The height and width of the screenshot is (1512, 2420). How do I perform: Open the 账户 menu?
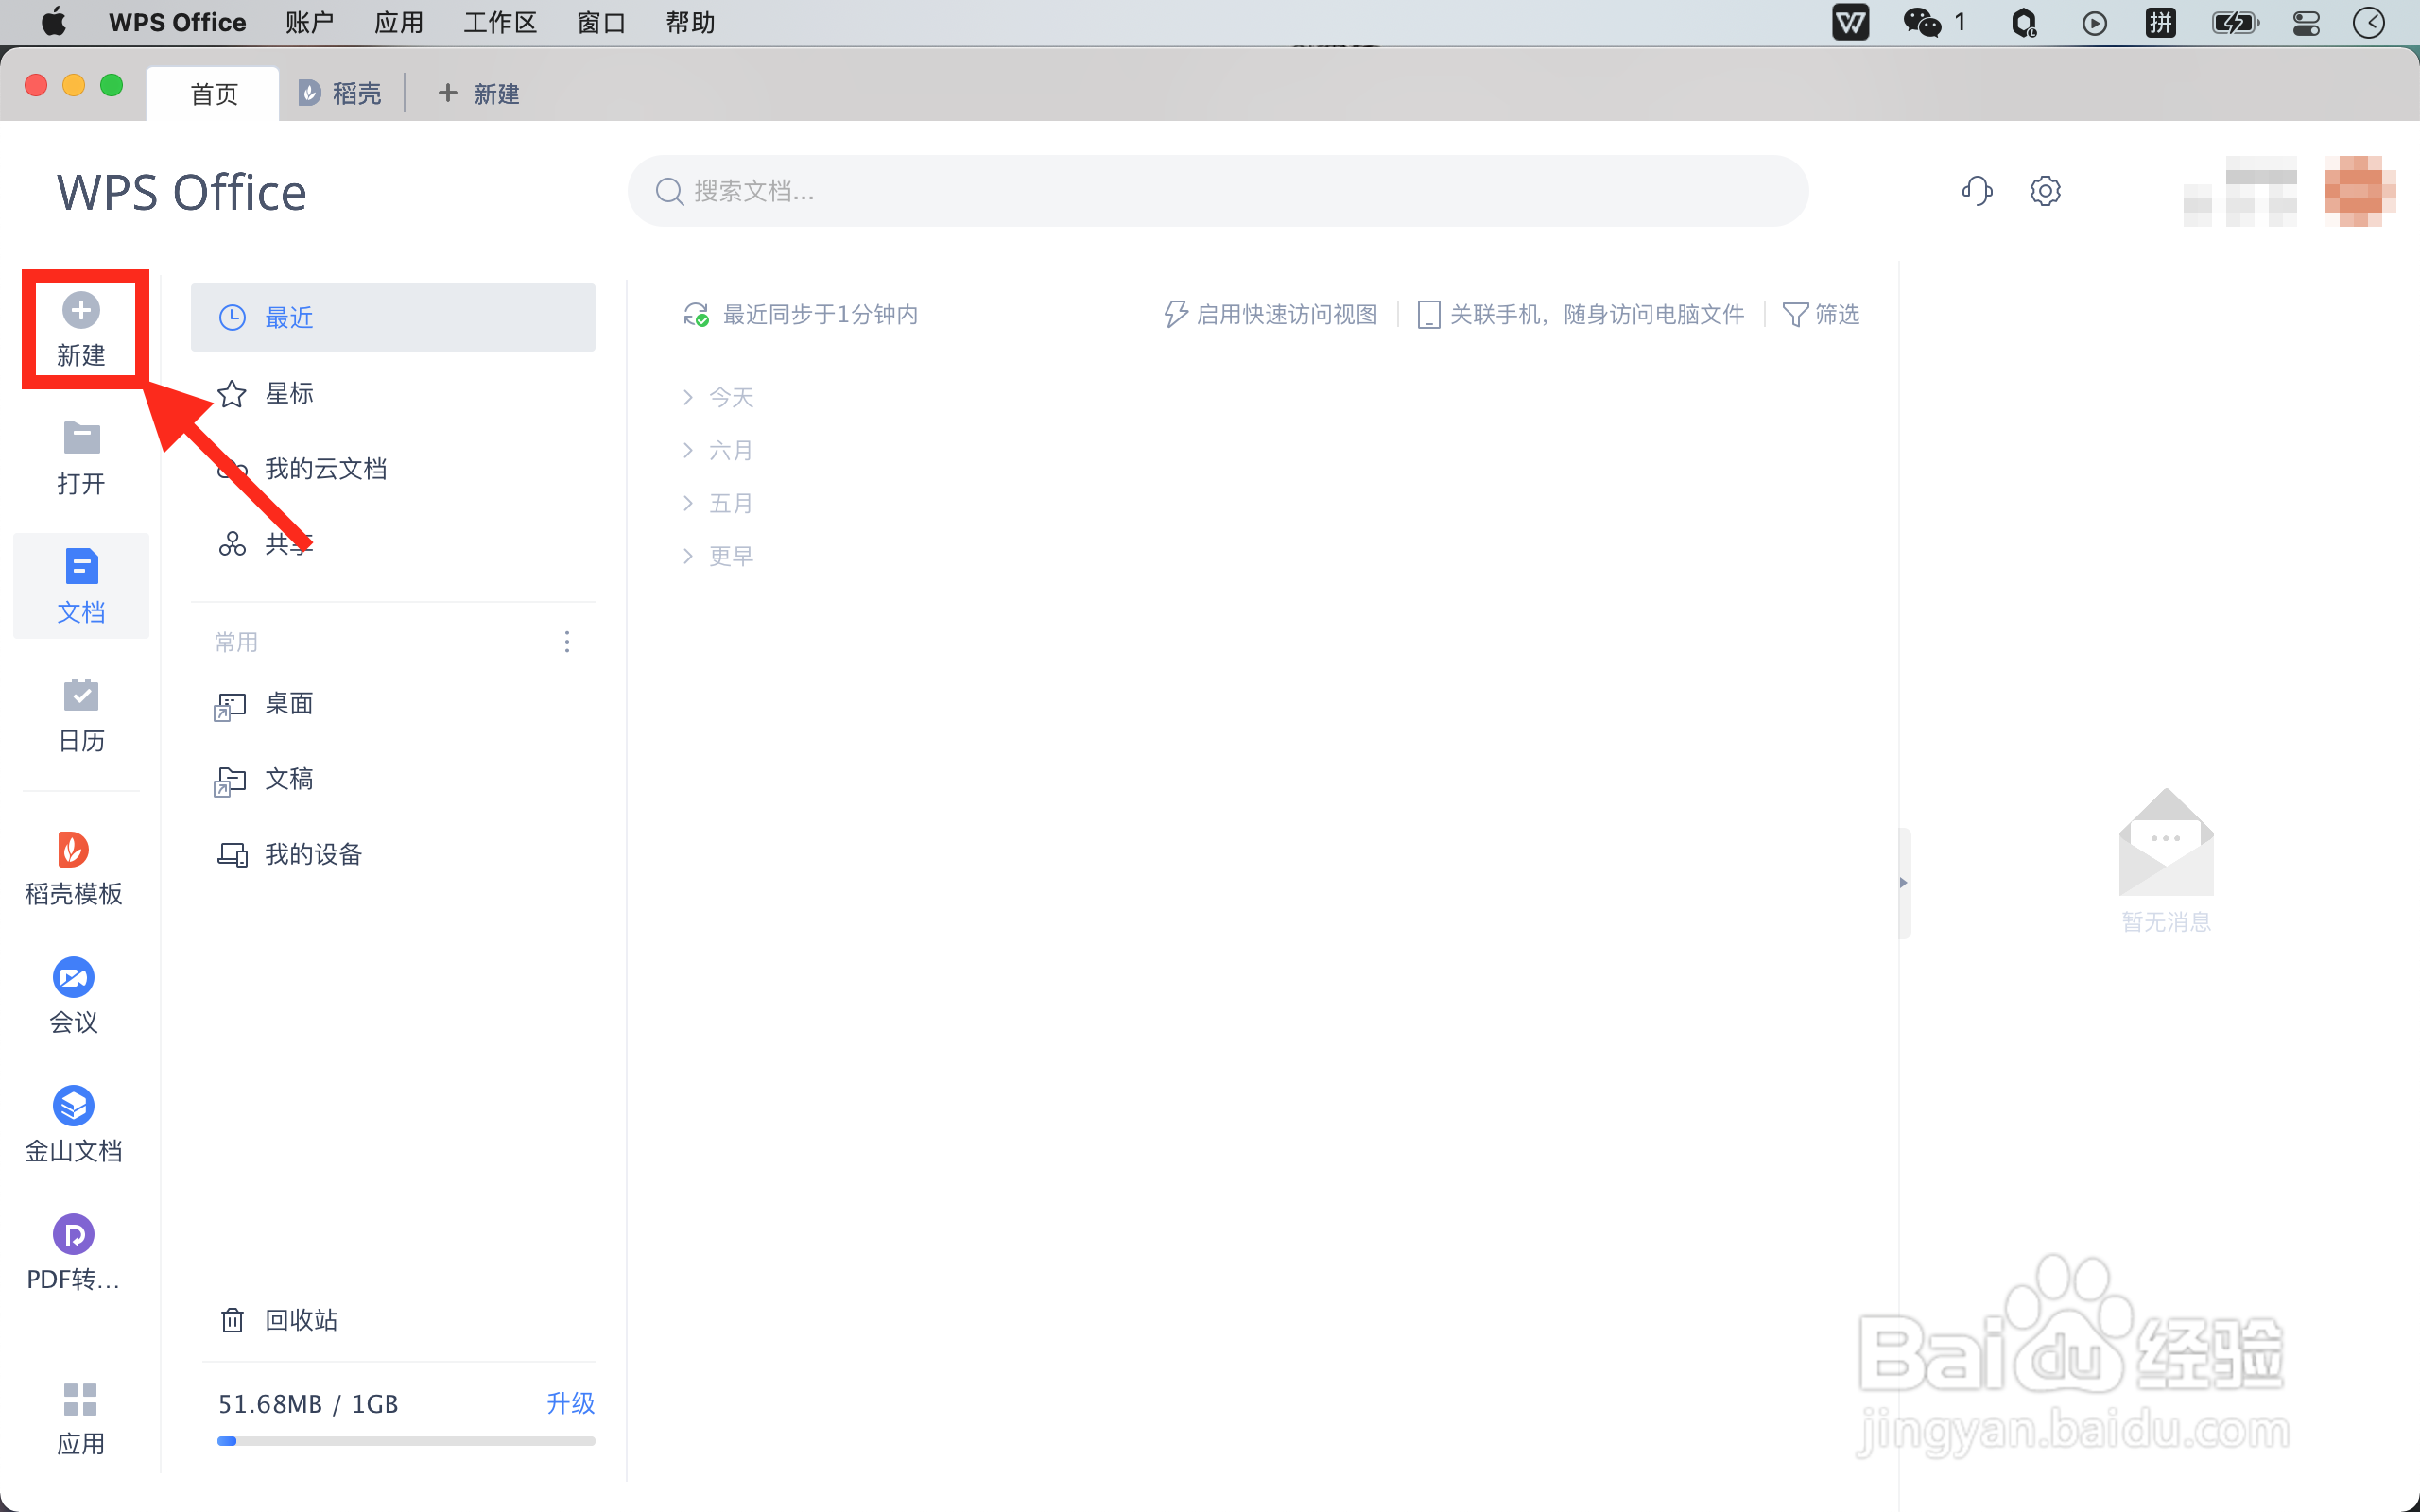coord(309,22)
